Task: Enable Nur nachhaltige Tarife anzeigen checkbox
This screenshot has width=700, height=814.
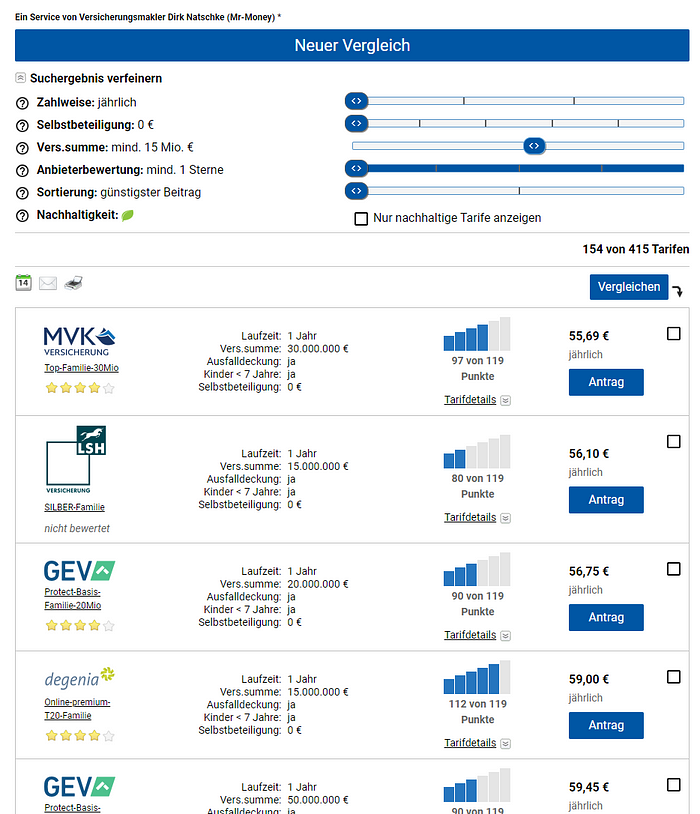Action: tap(361, 219)
